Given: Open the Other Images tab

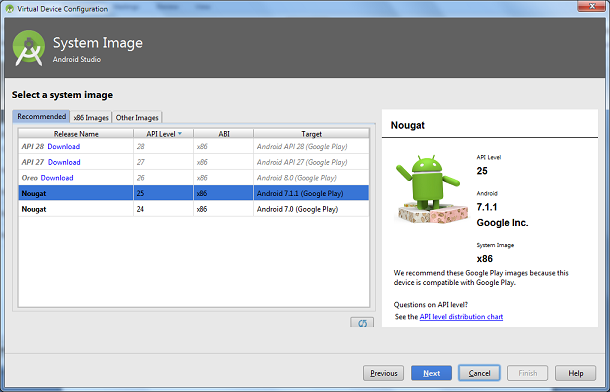Looking at the screenshot, I should click(x=137, y=117).
